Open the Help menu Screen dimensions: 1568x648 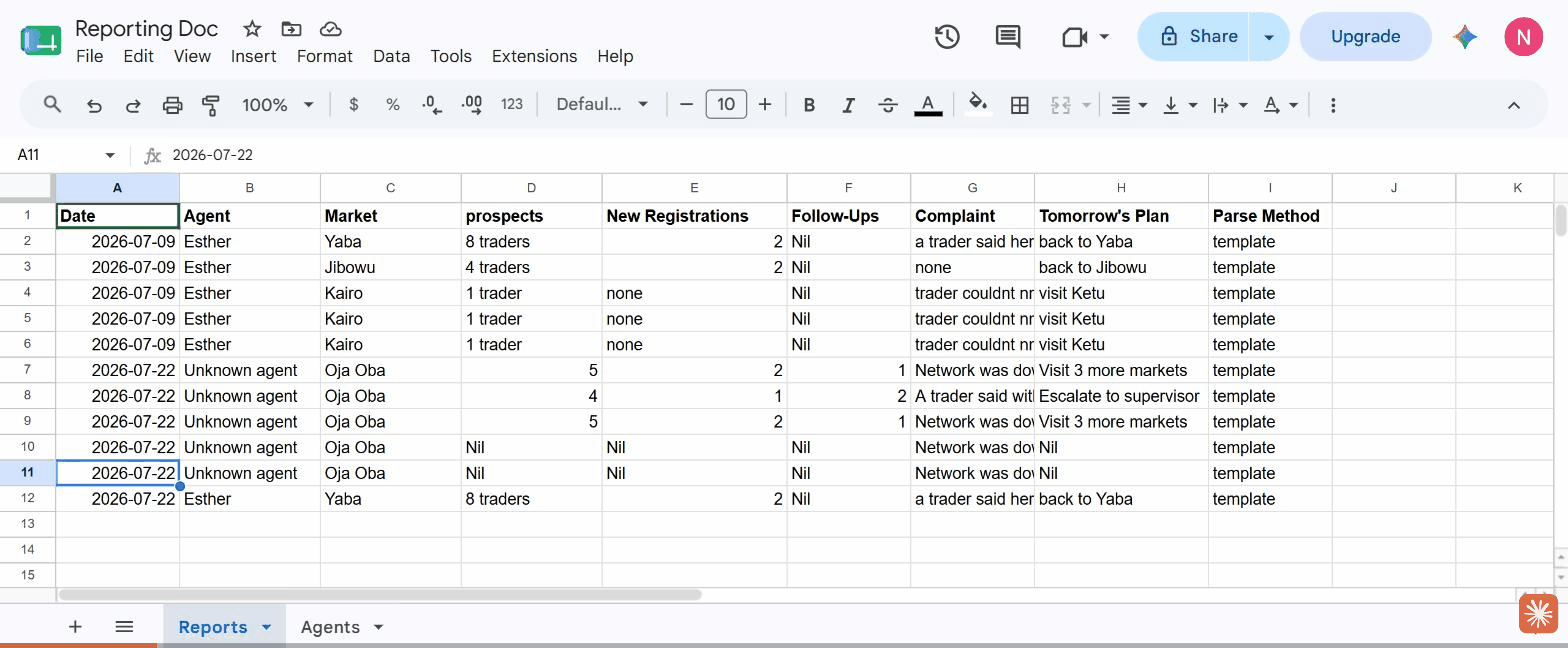point(615,56)
